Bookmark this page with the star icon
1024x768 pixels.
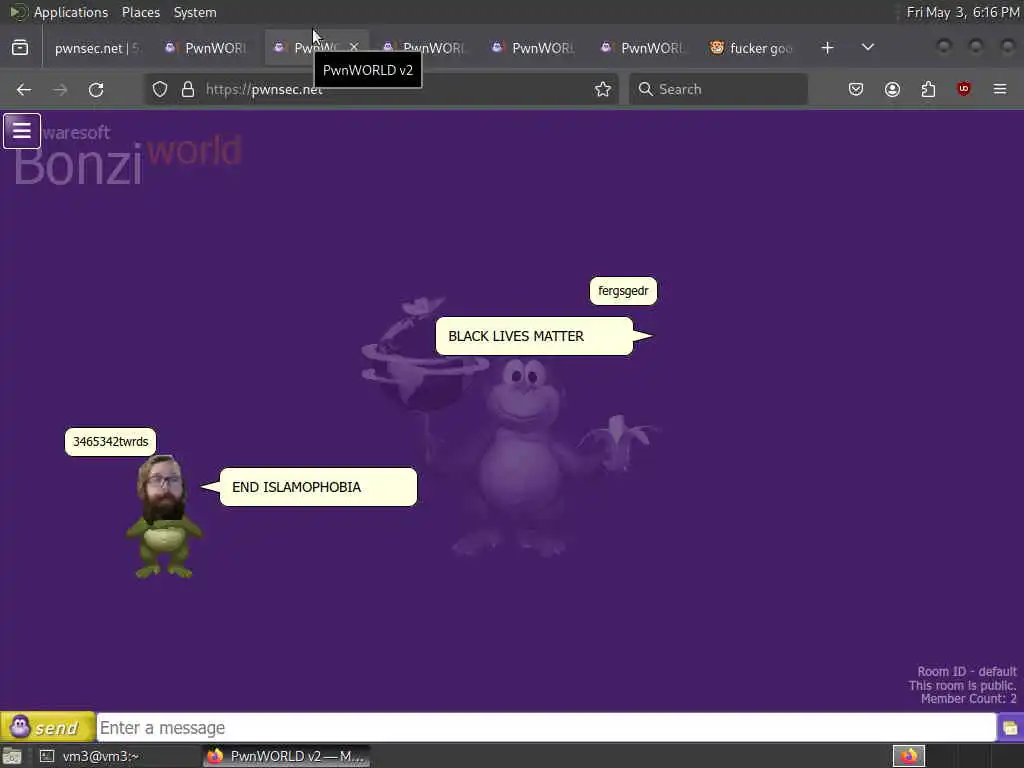tap(603, 89)
